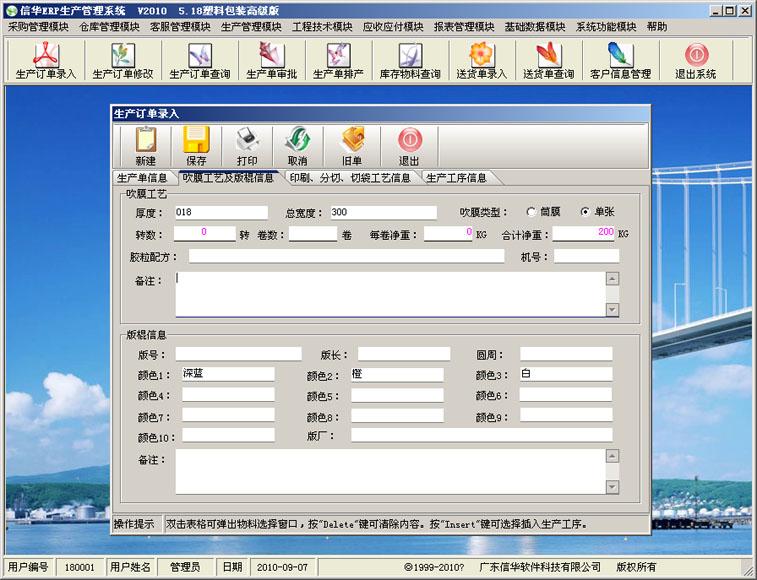The height and width of the screenshot is (580, 757).
Task: Open 送货单录入 toolbar icon
Action: tap(482, 60)
